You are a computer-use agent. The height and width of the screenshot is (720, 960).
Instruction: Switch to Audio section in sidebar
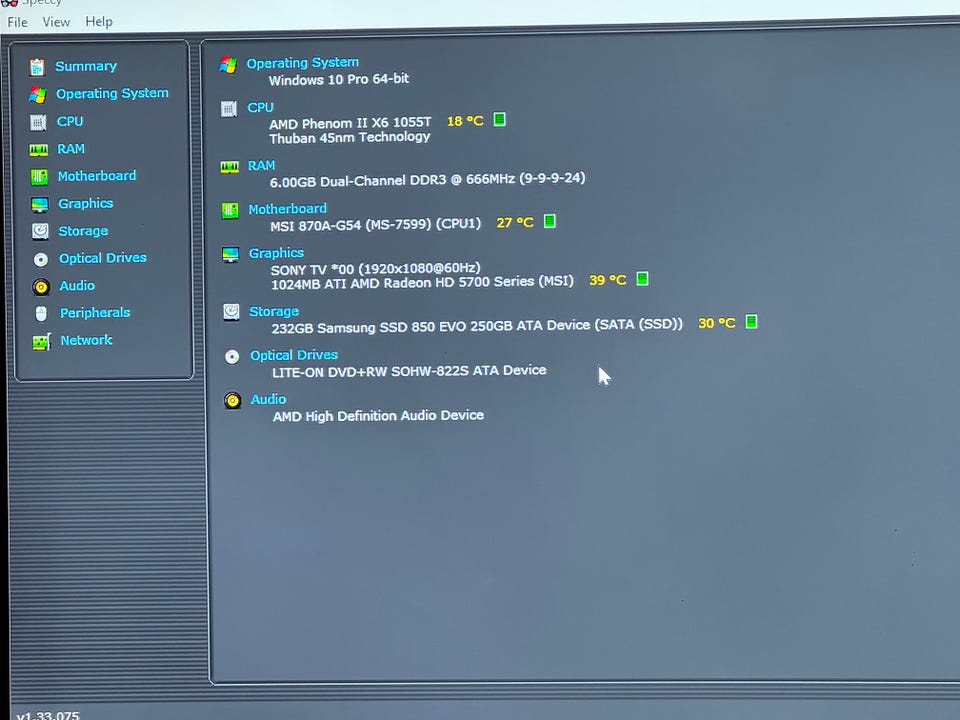click(x=77, y=285)
